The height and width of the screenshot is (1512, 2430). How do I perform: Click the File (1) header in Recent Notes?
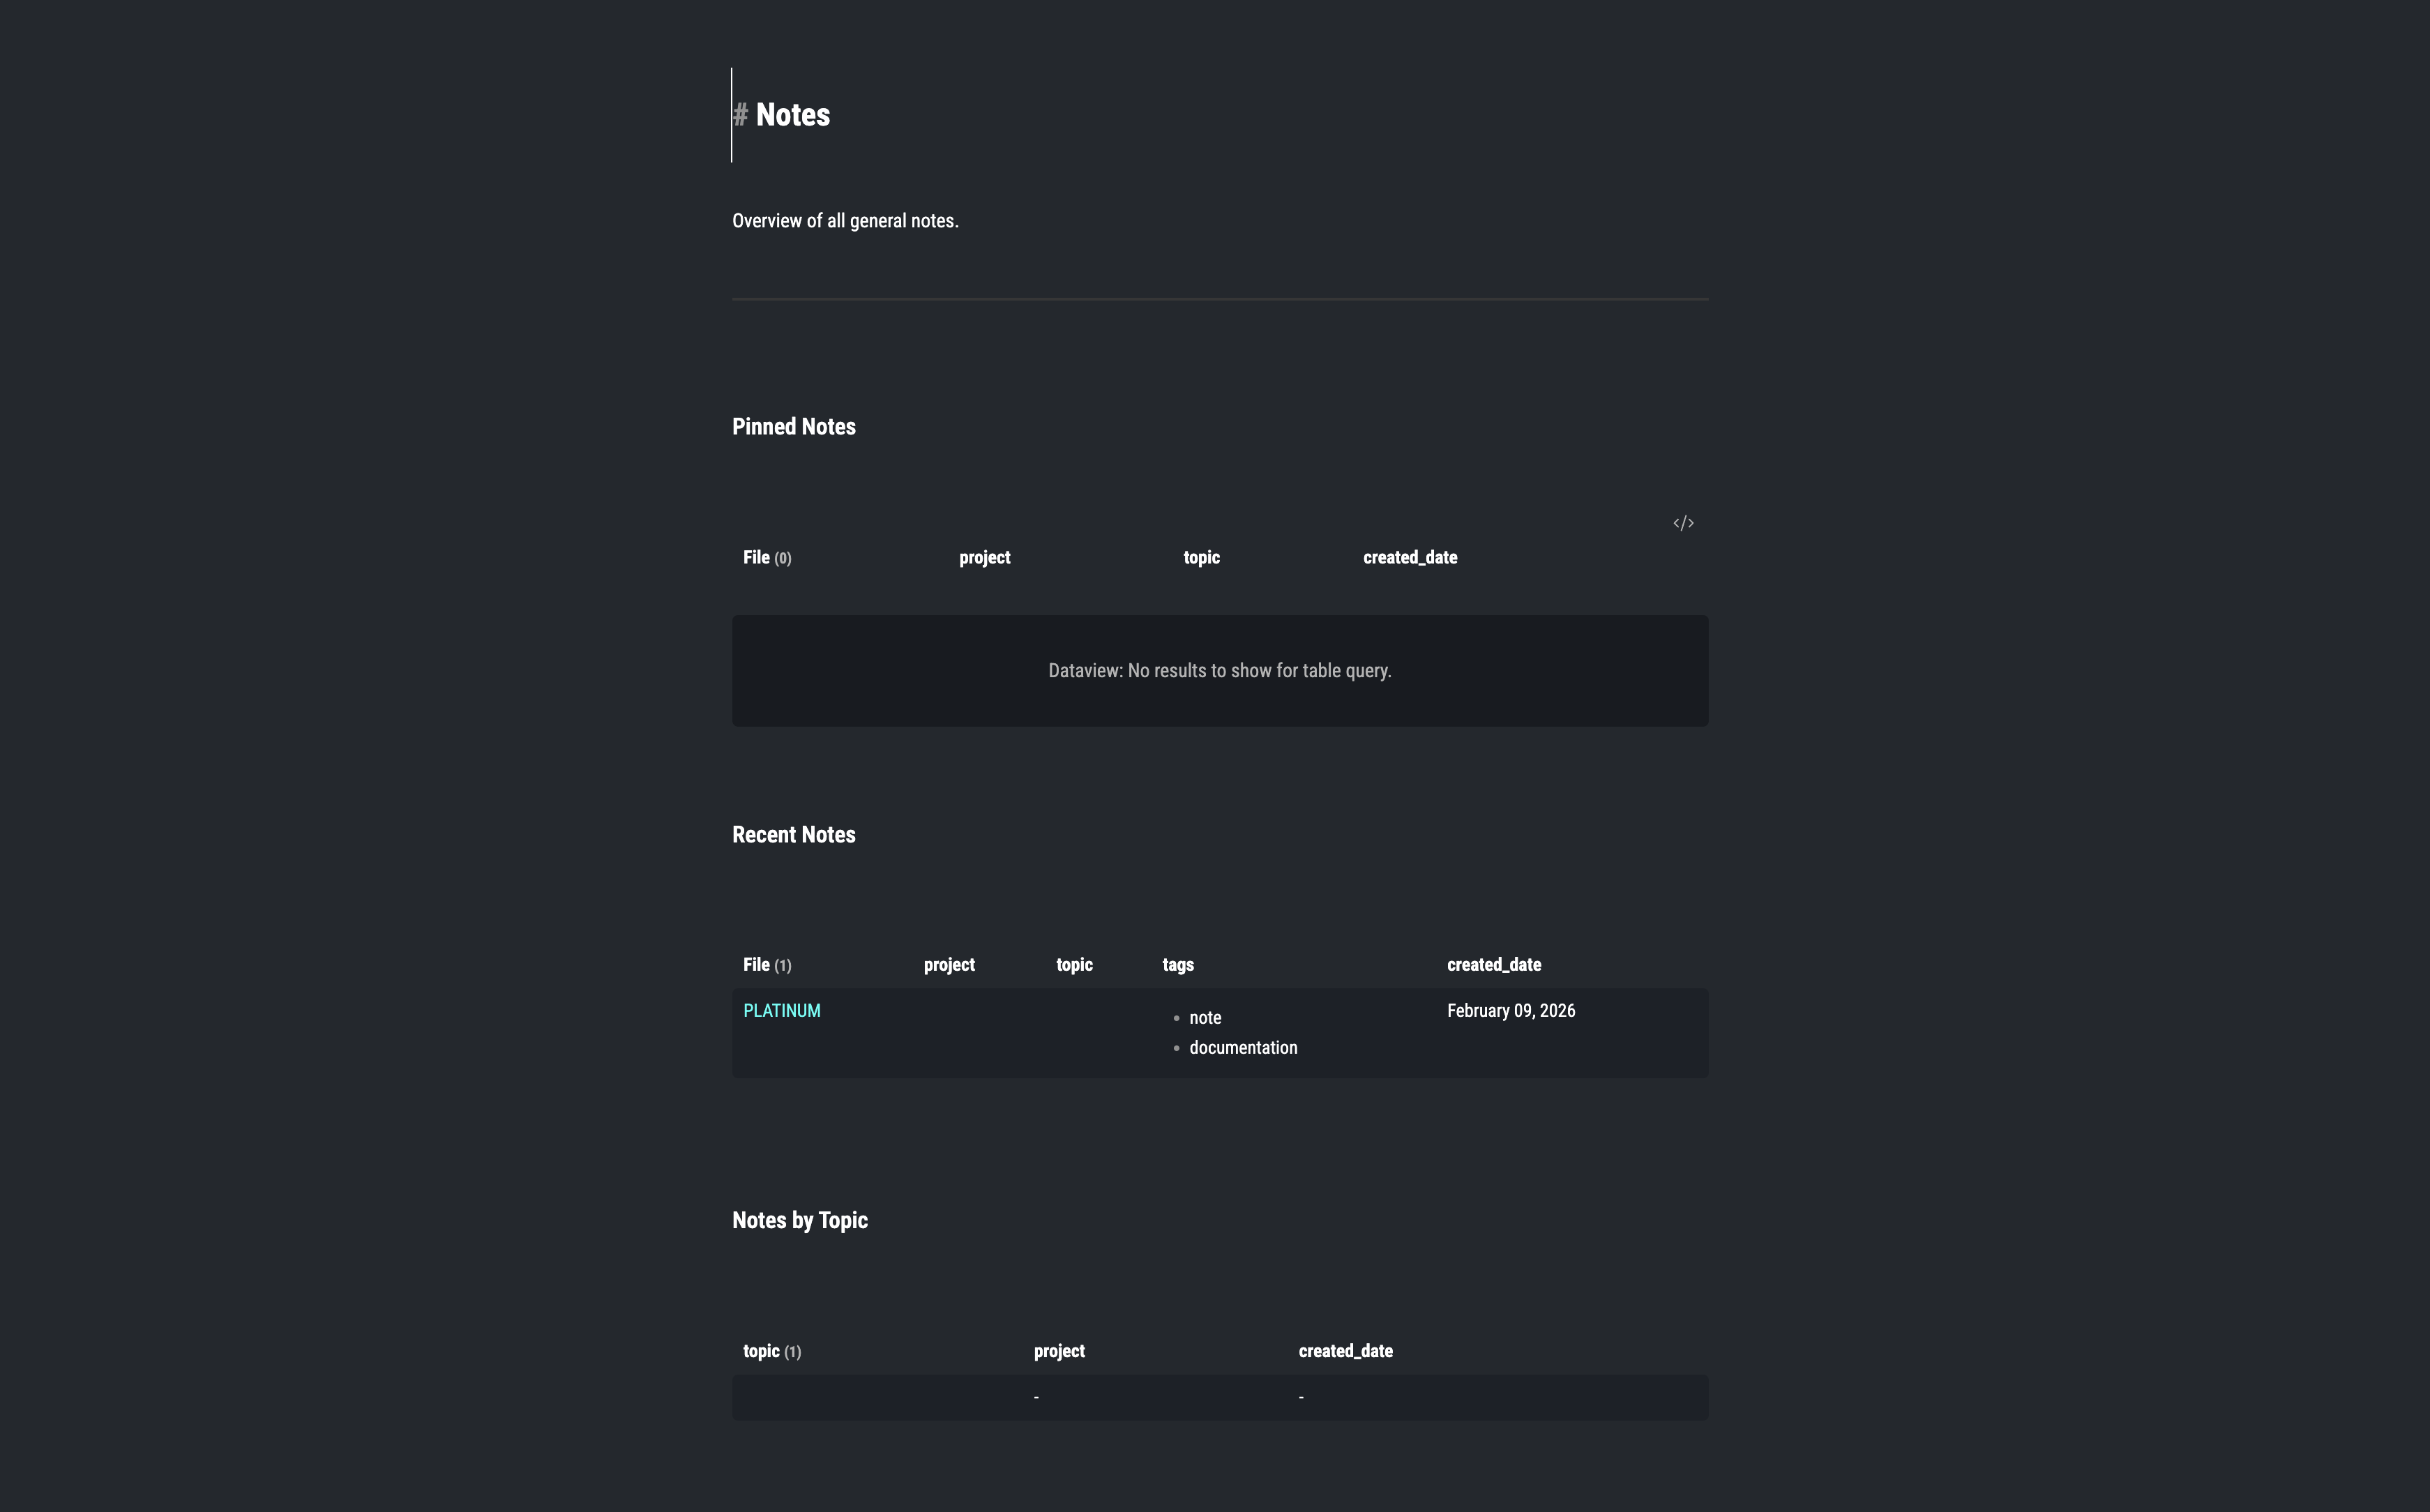click(x=767, y=964)
